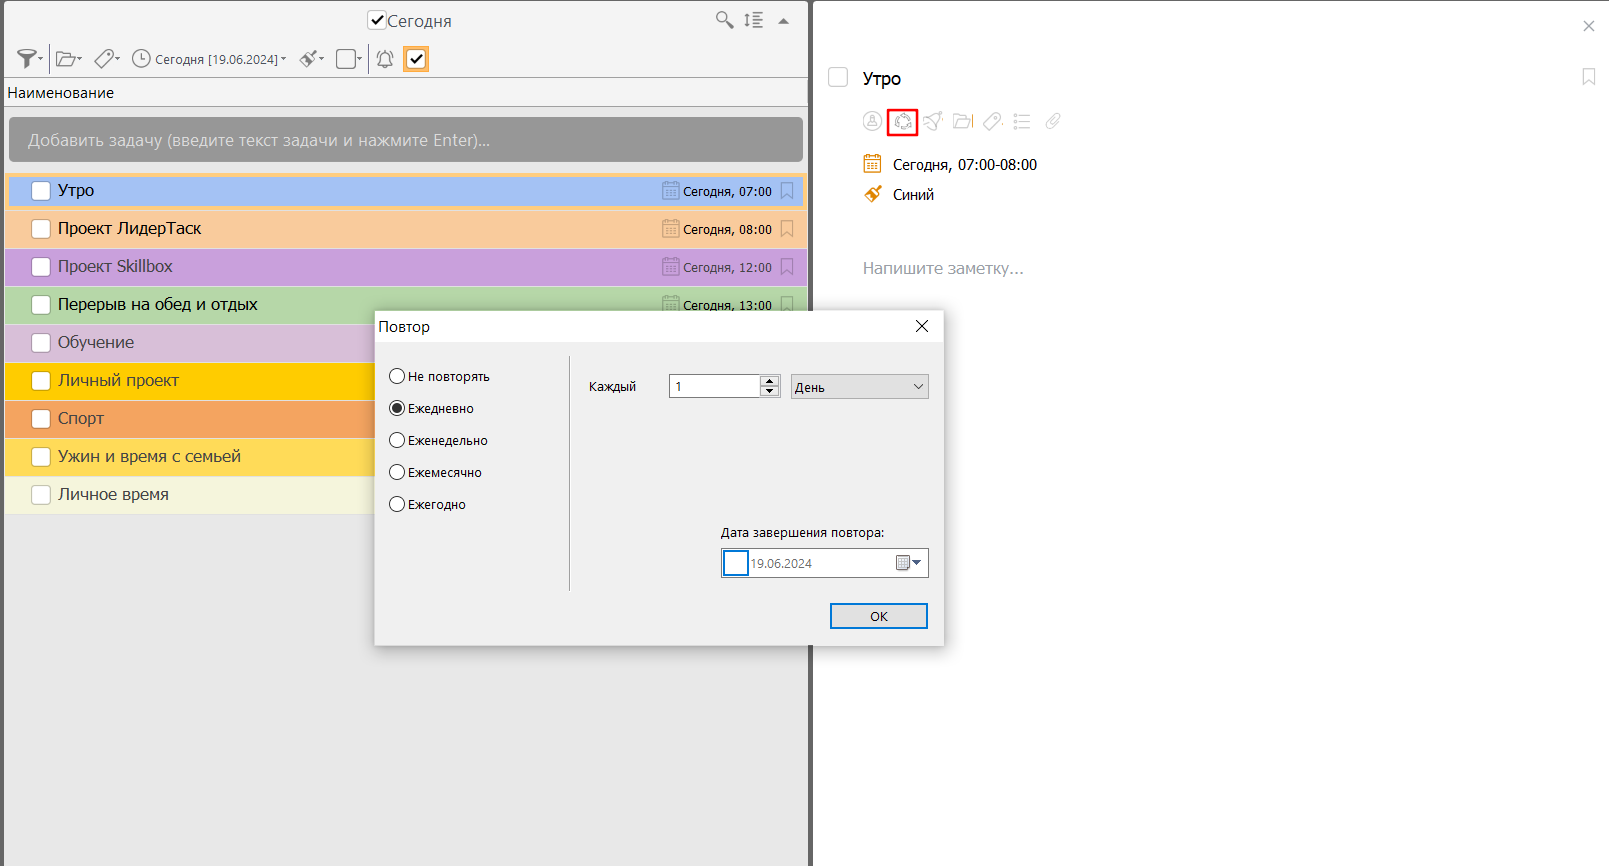Open the search magnifier icon

(725, 20)
